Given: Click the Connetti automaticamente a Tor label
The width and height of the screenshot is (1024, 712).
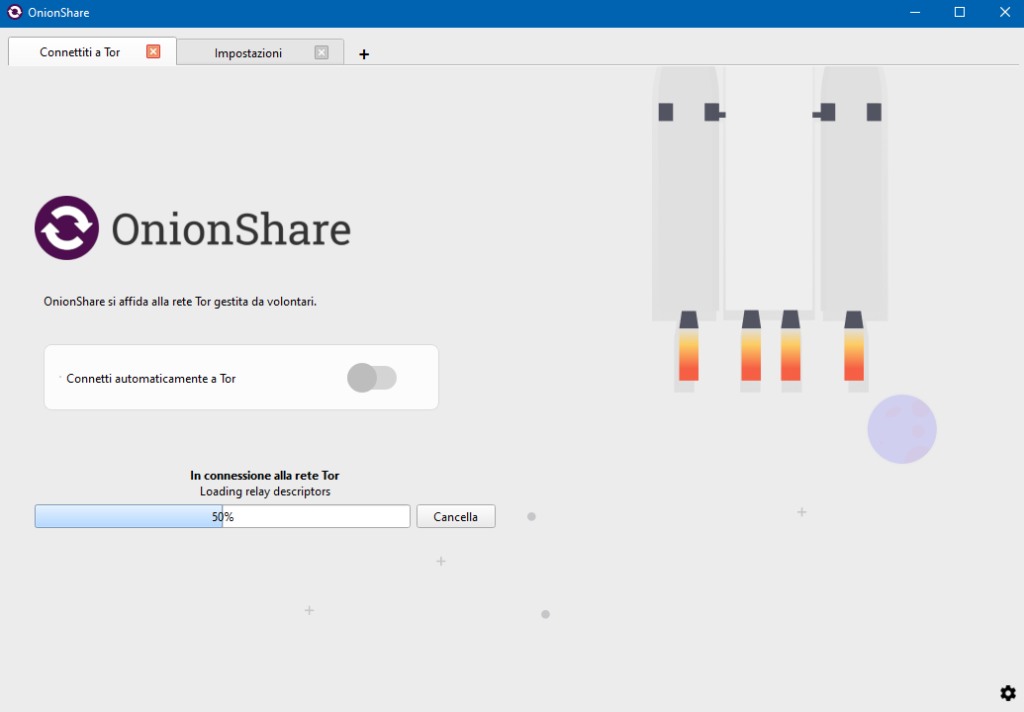Looking at the screenshot, I should click(151, 379).
